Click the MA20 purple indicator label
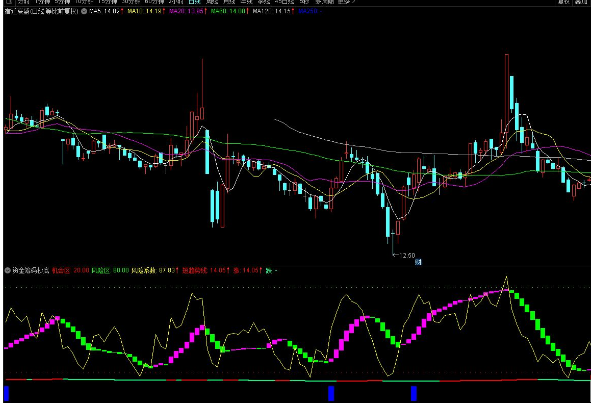The height and width of the screenshot is (404, 591). click(x=176, y=11)
